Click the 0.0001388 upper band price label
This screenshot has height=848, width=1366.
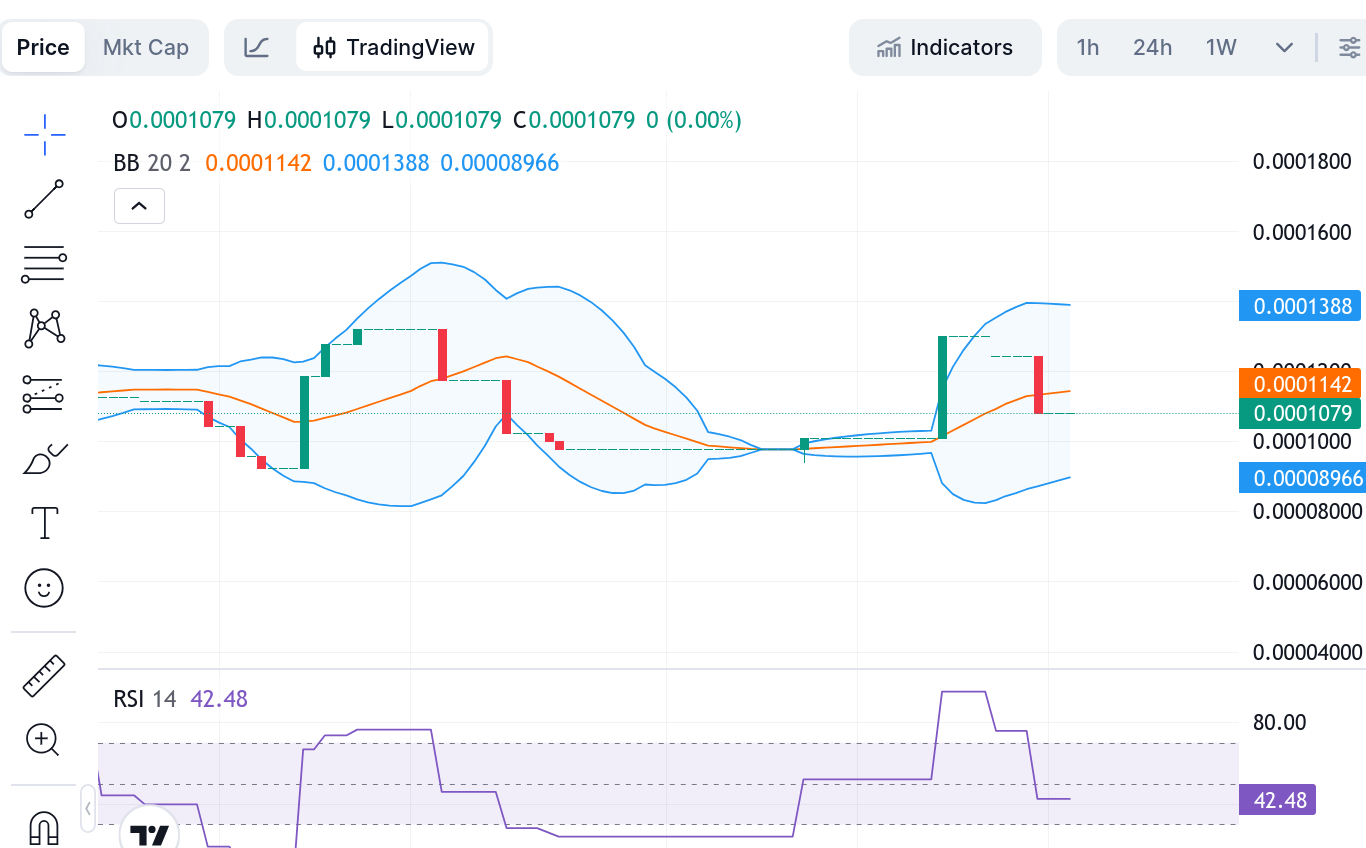click(1301, 306)
